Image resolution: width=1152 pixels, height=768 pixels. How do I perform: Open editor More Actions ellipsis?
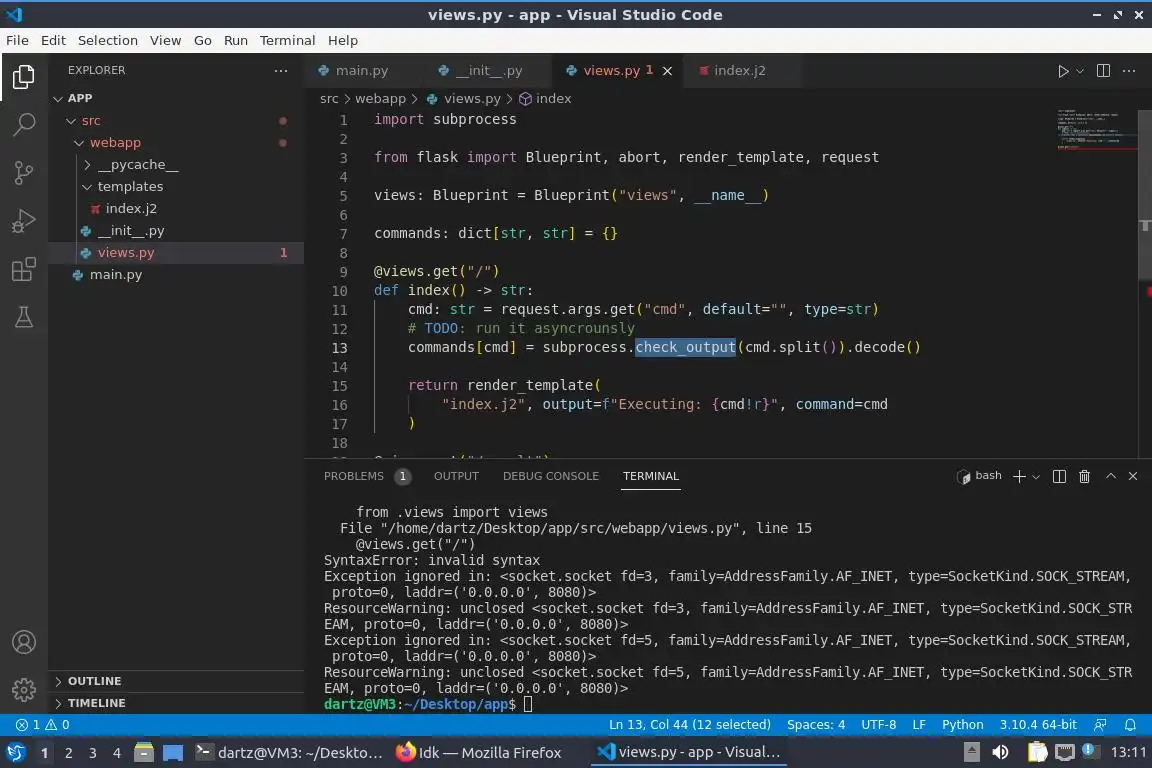[1129, 71]
